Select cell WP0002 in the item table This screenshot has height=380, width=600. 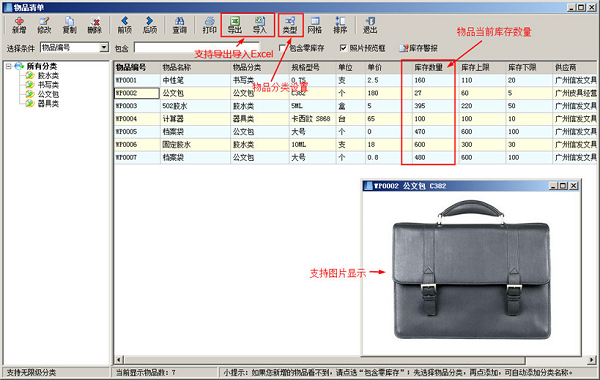tap(137, 93)
